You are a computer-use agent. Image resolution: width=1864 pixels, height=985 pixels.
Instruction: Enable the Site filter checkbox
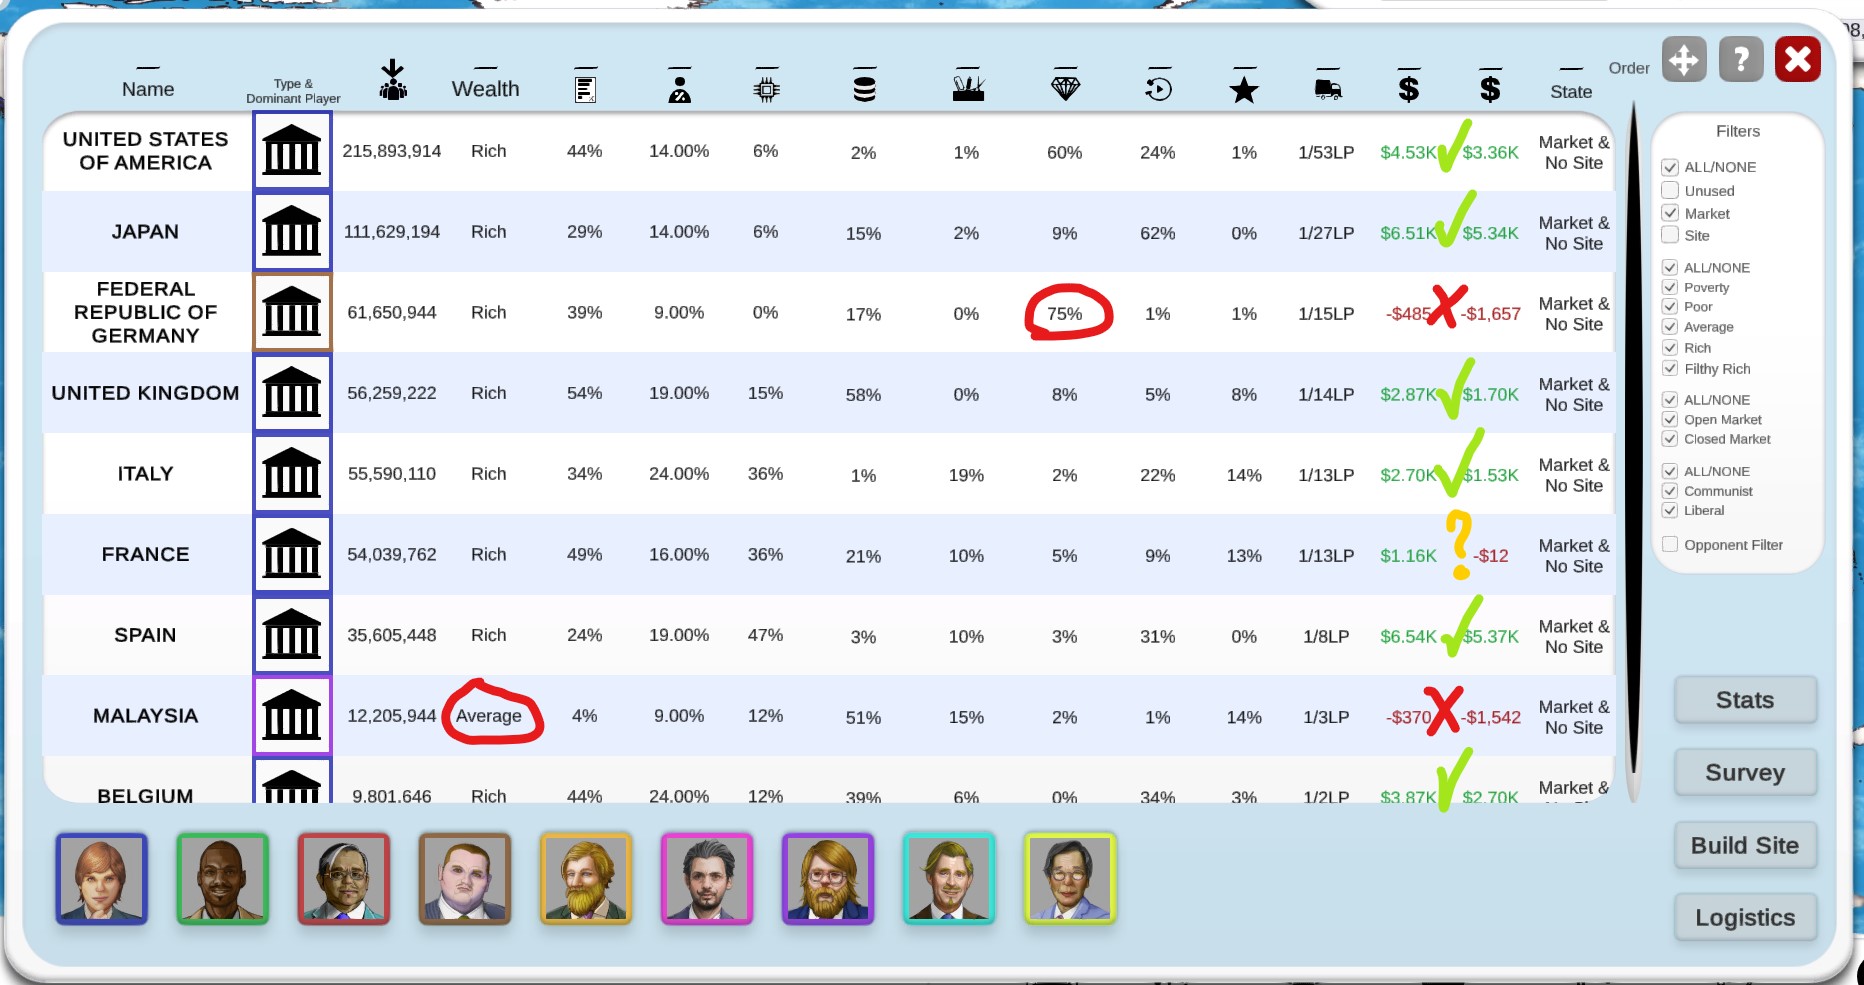pyautogui.click(x=1670, y=235)
